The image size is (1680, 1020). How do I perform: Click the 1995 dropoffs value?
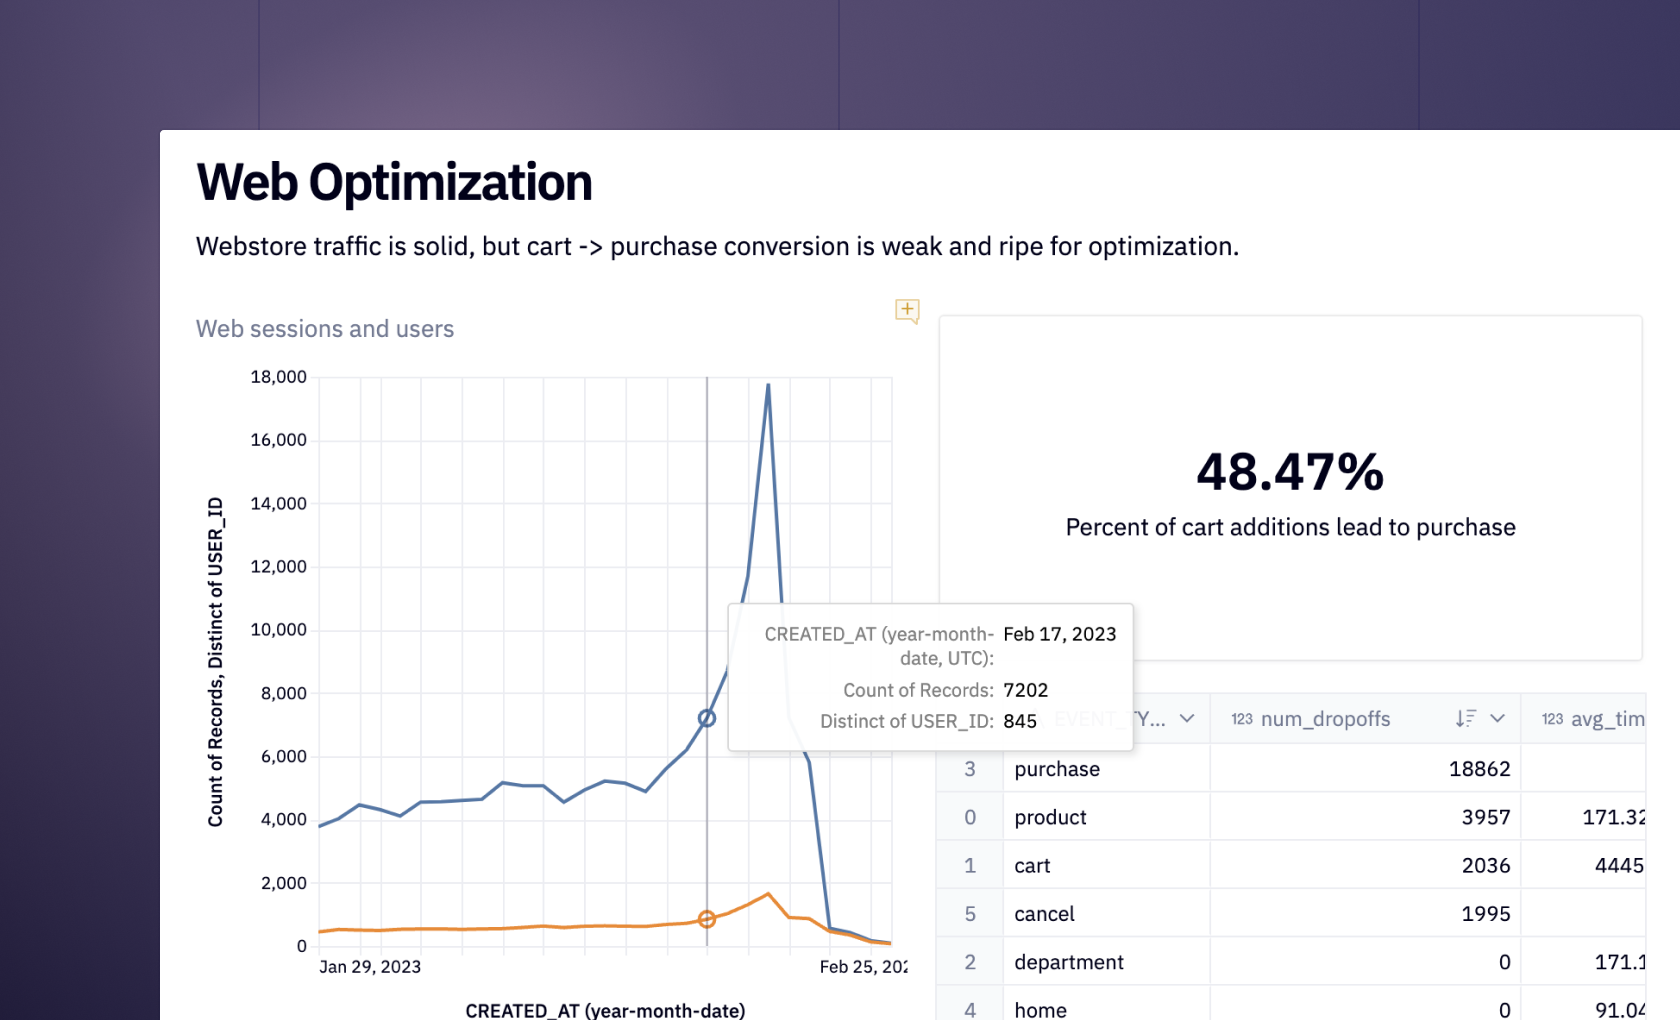pyautogui.click(x=1486, y=914)
